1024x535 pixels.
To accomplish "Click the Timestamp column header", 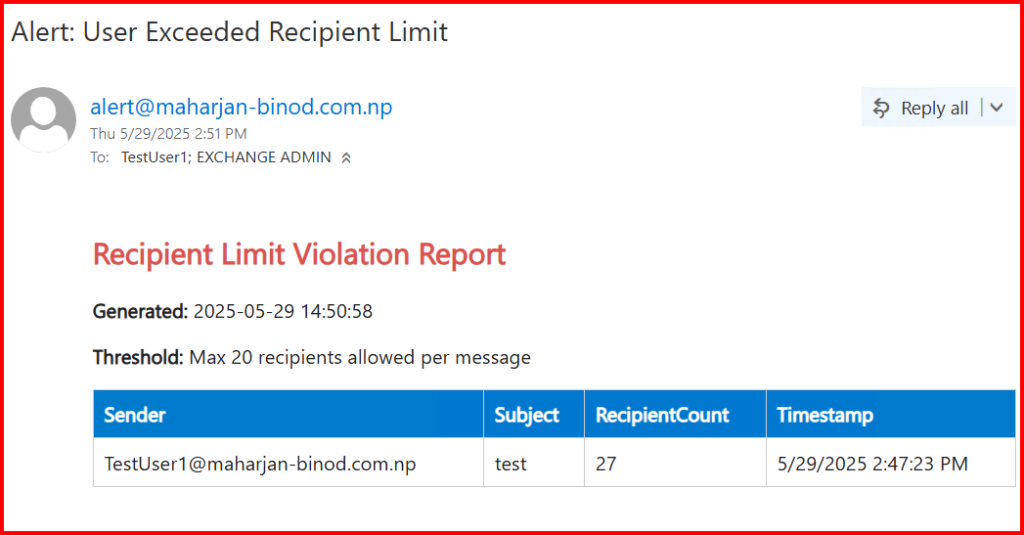I will pyautogui.click(x=825, y=415).
